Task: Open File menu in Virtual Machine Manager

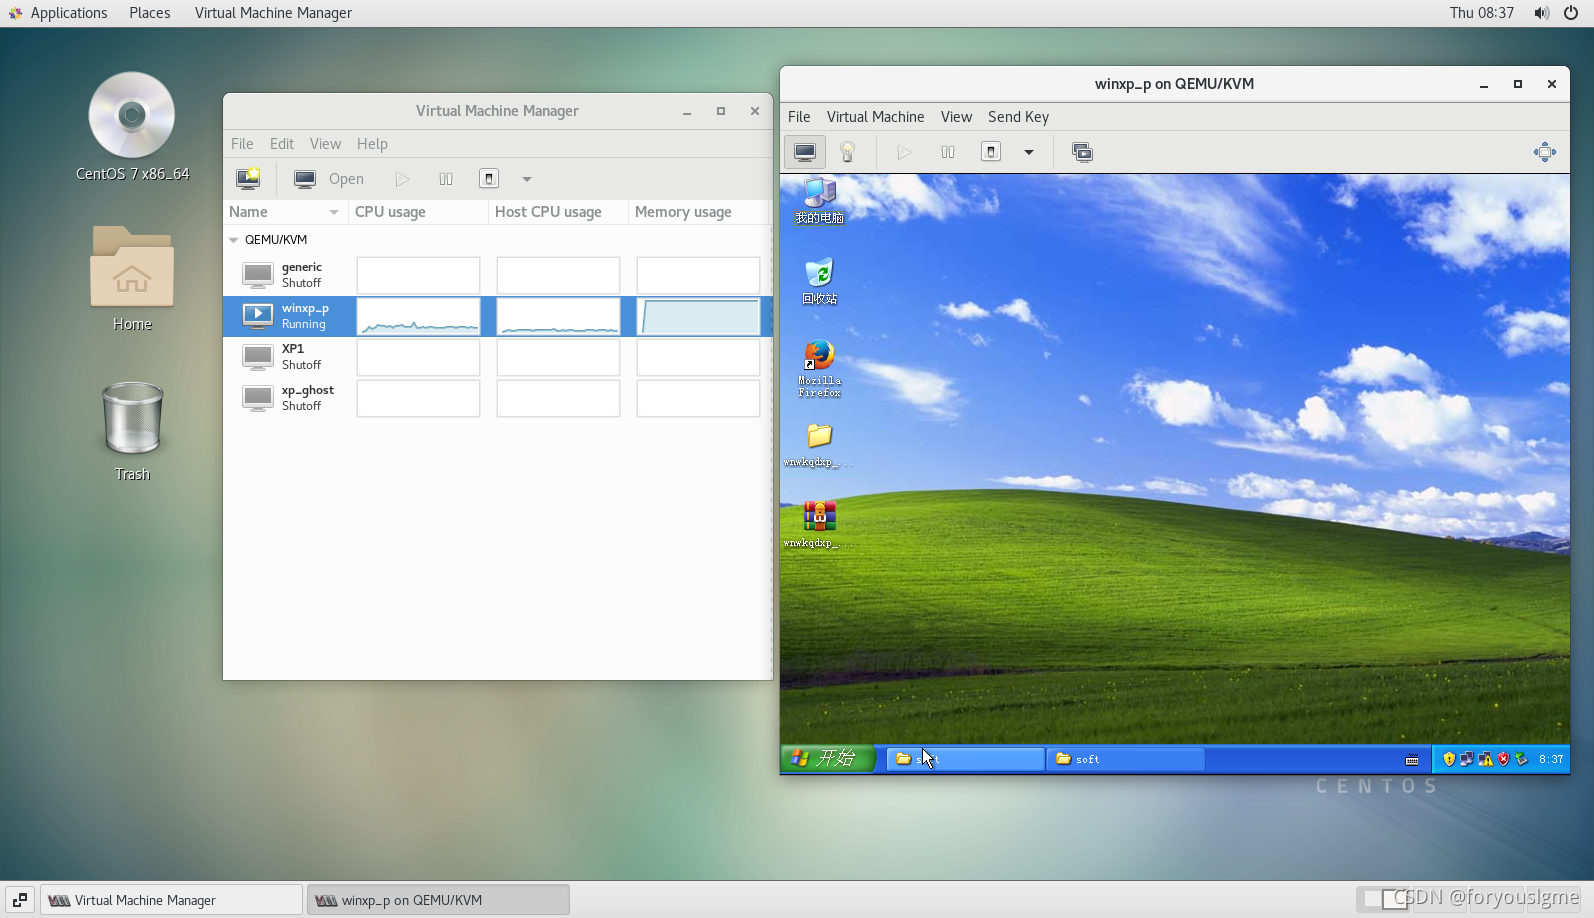Action: point(242,144)
